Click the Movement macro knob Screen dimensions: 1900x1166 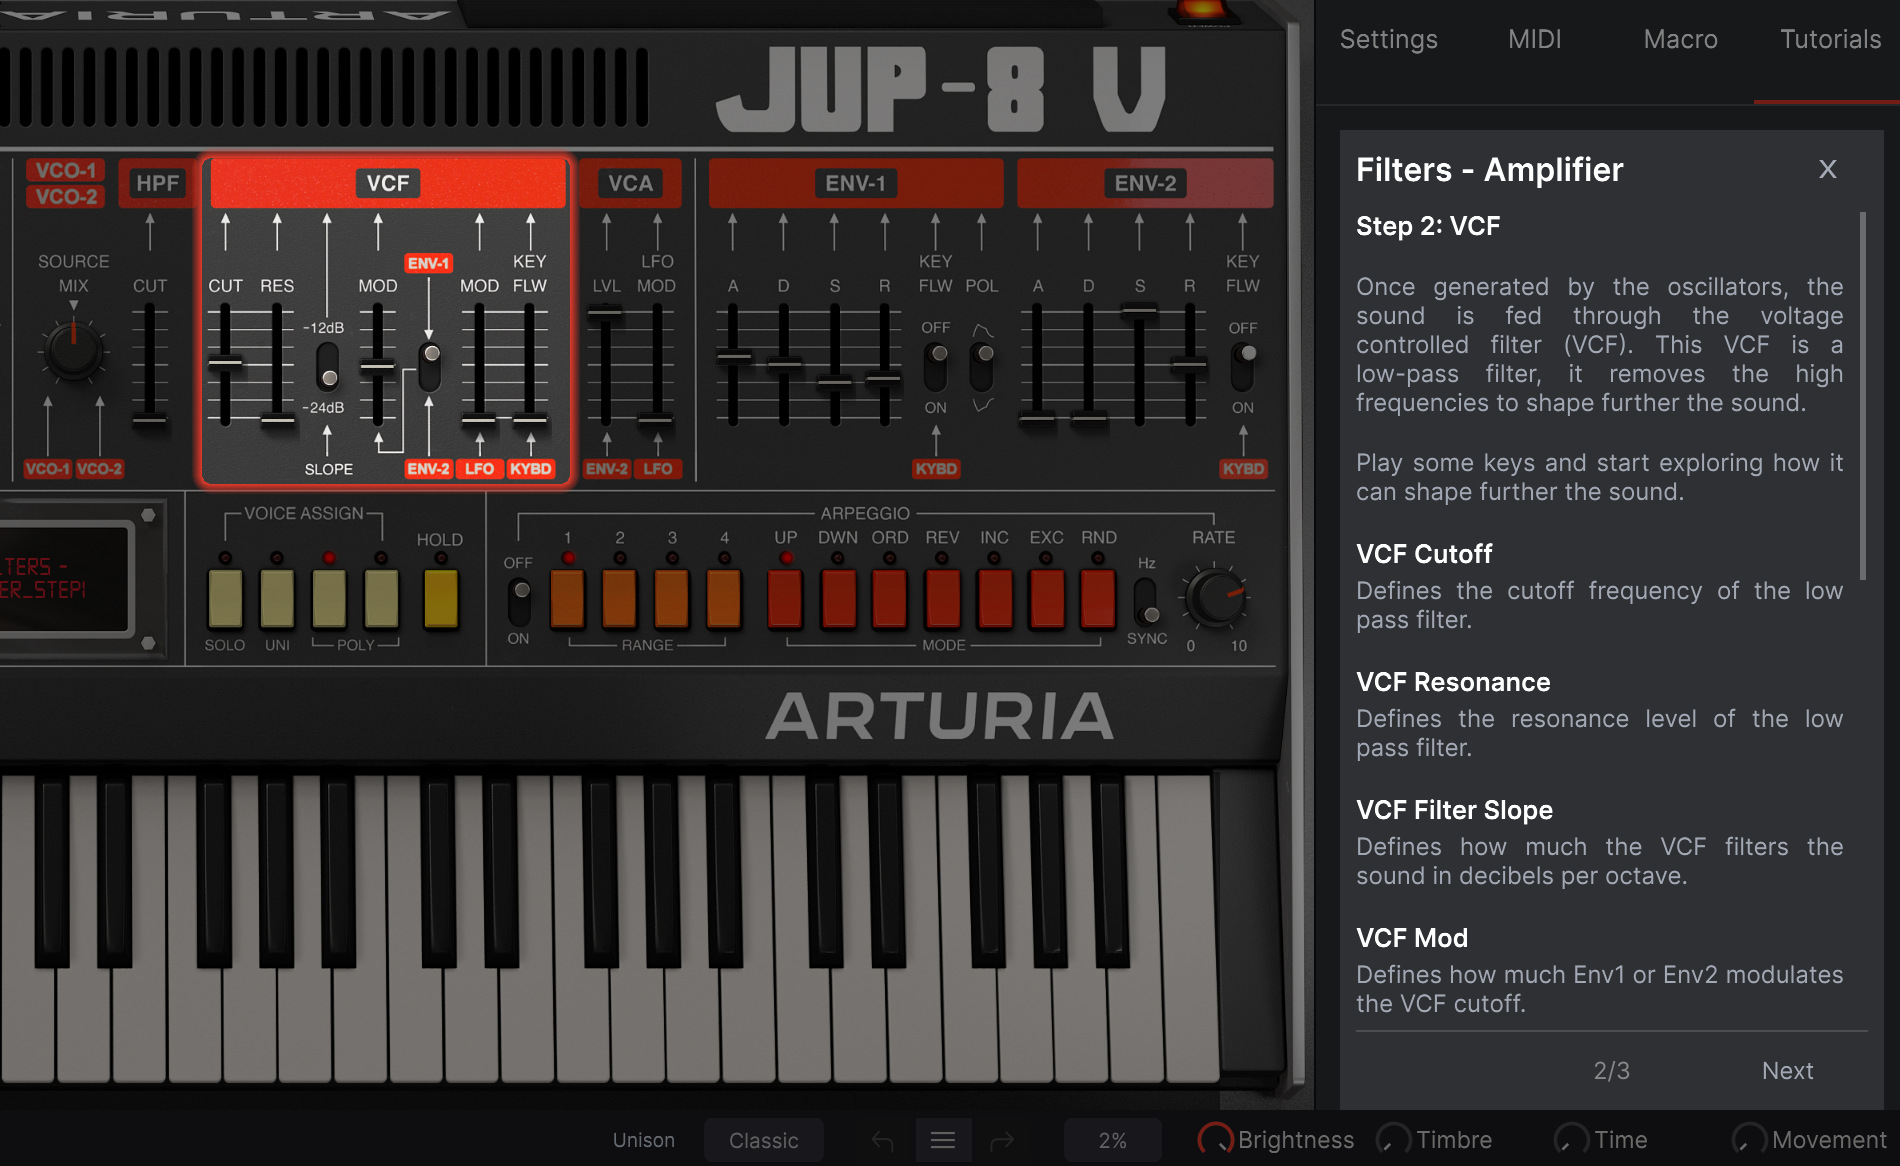[1749, 1139]
